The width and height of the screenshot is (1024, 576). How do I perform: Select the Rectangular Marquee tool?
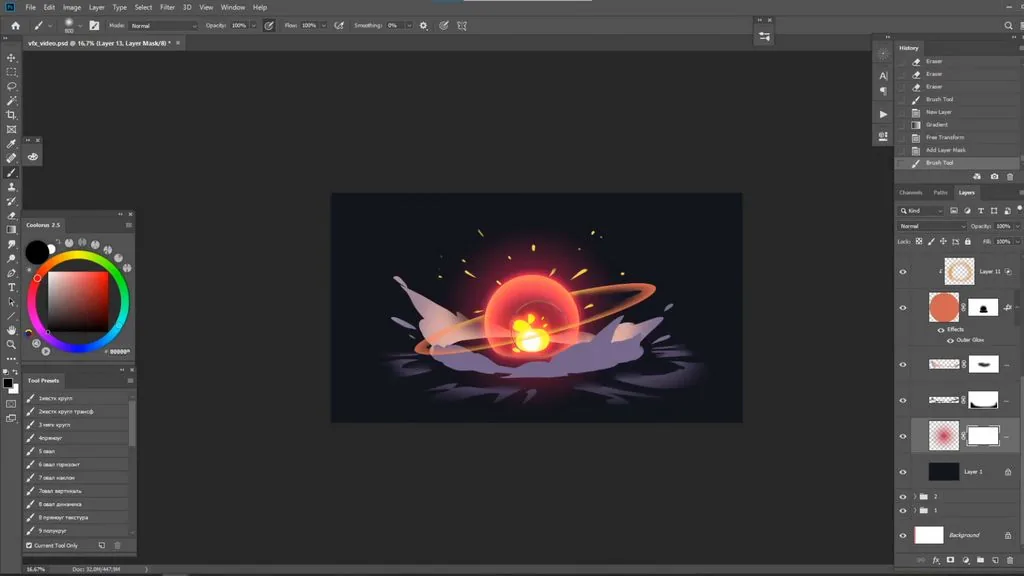11,72
